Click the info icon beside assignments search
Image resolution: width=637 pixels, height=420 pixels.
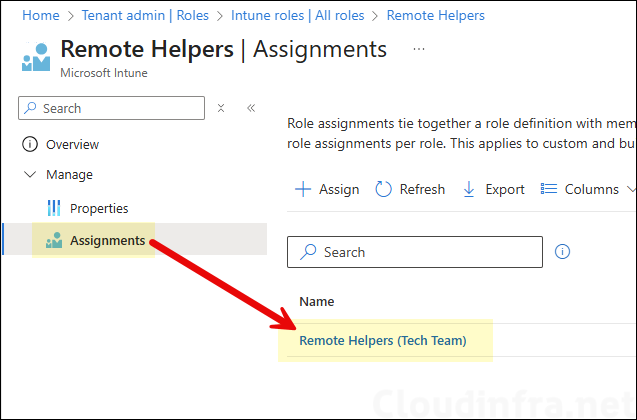click(562, 252)
